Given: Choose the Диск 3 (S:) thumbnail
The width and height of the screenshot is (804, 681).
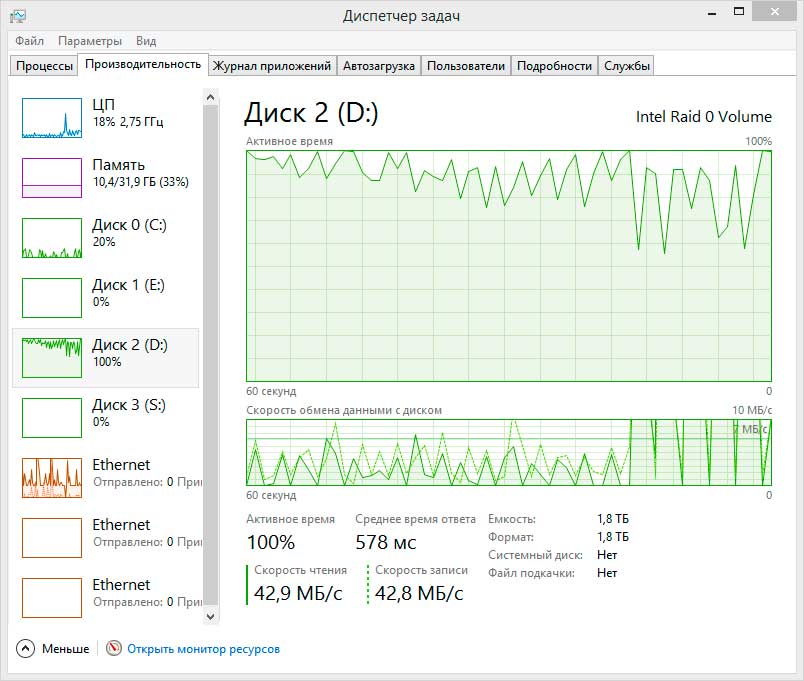Looking at the screenshot, I should pyautogui.click(x=52, y=418).
